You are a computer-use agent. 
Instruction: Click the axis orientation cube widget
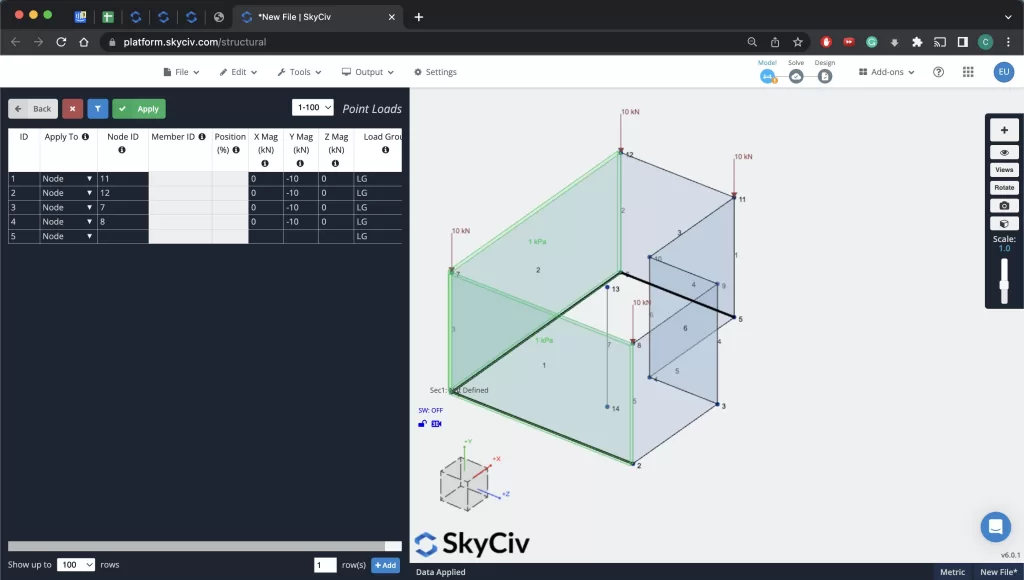(464, 484)
